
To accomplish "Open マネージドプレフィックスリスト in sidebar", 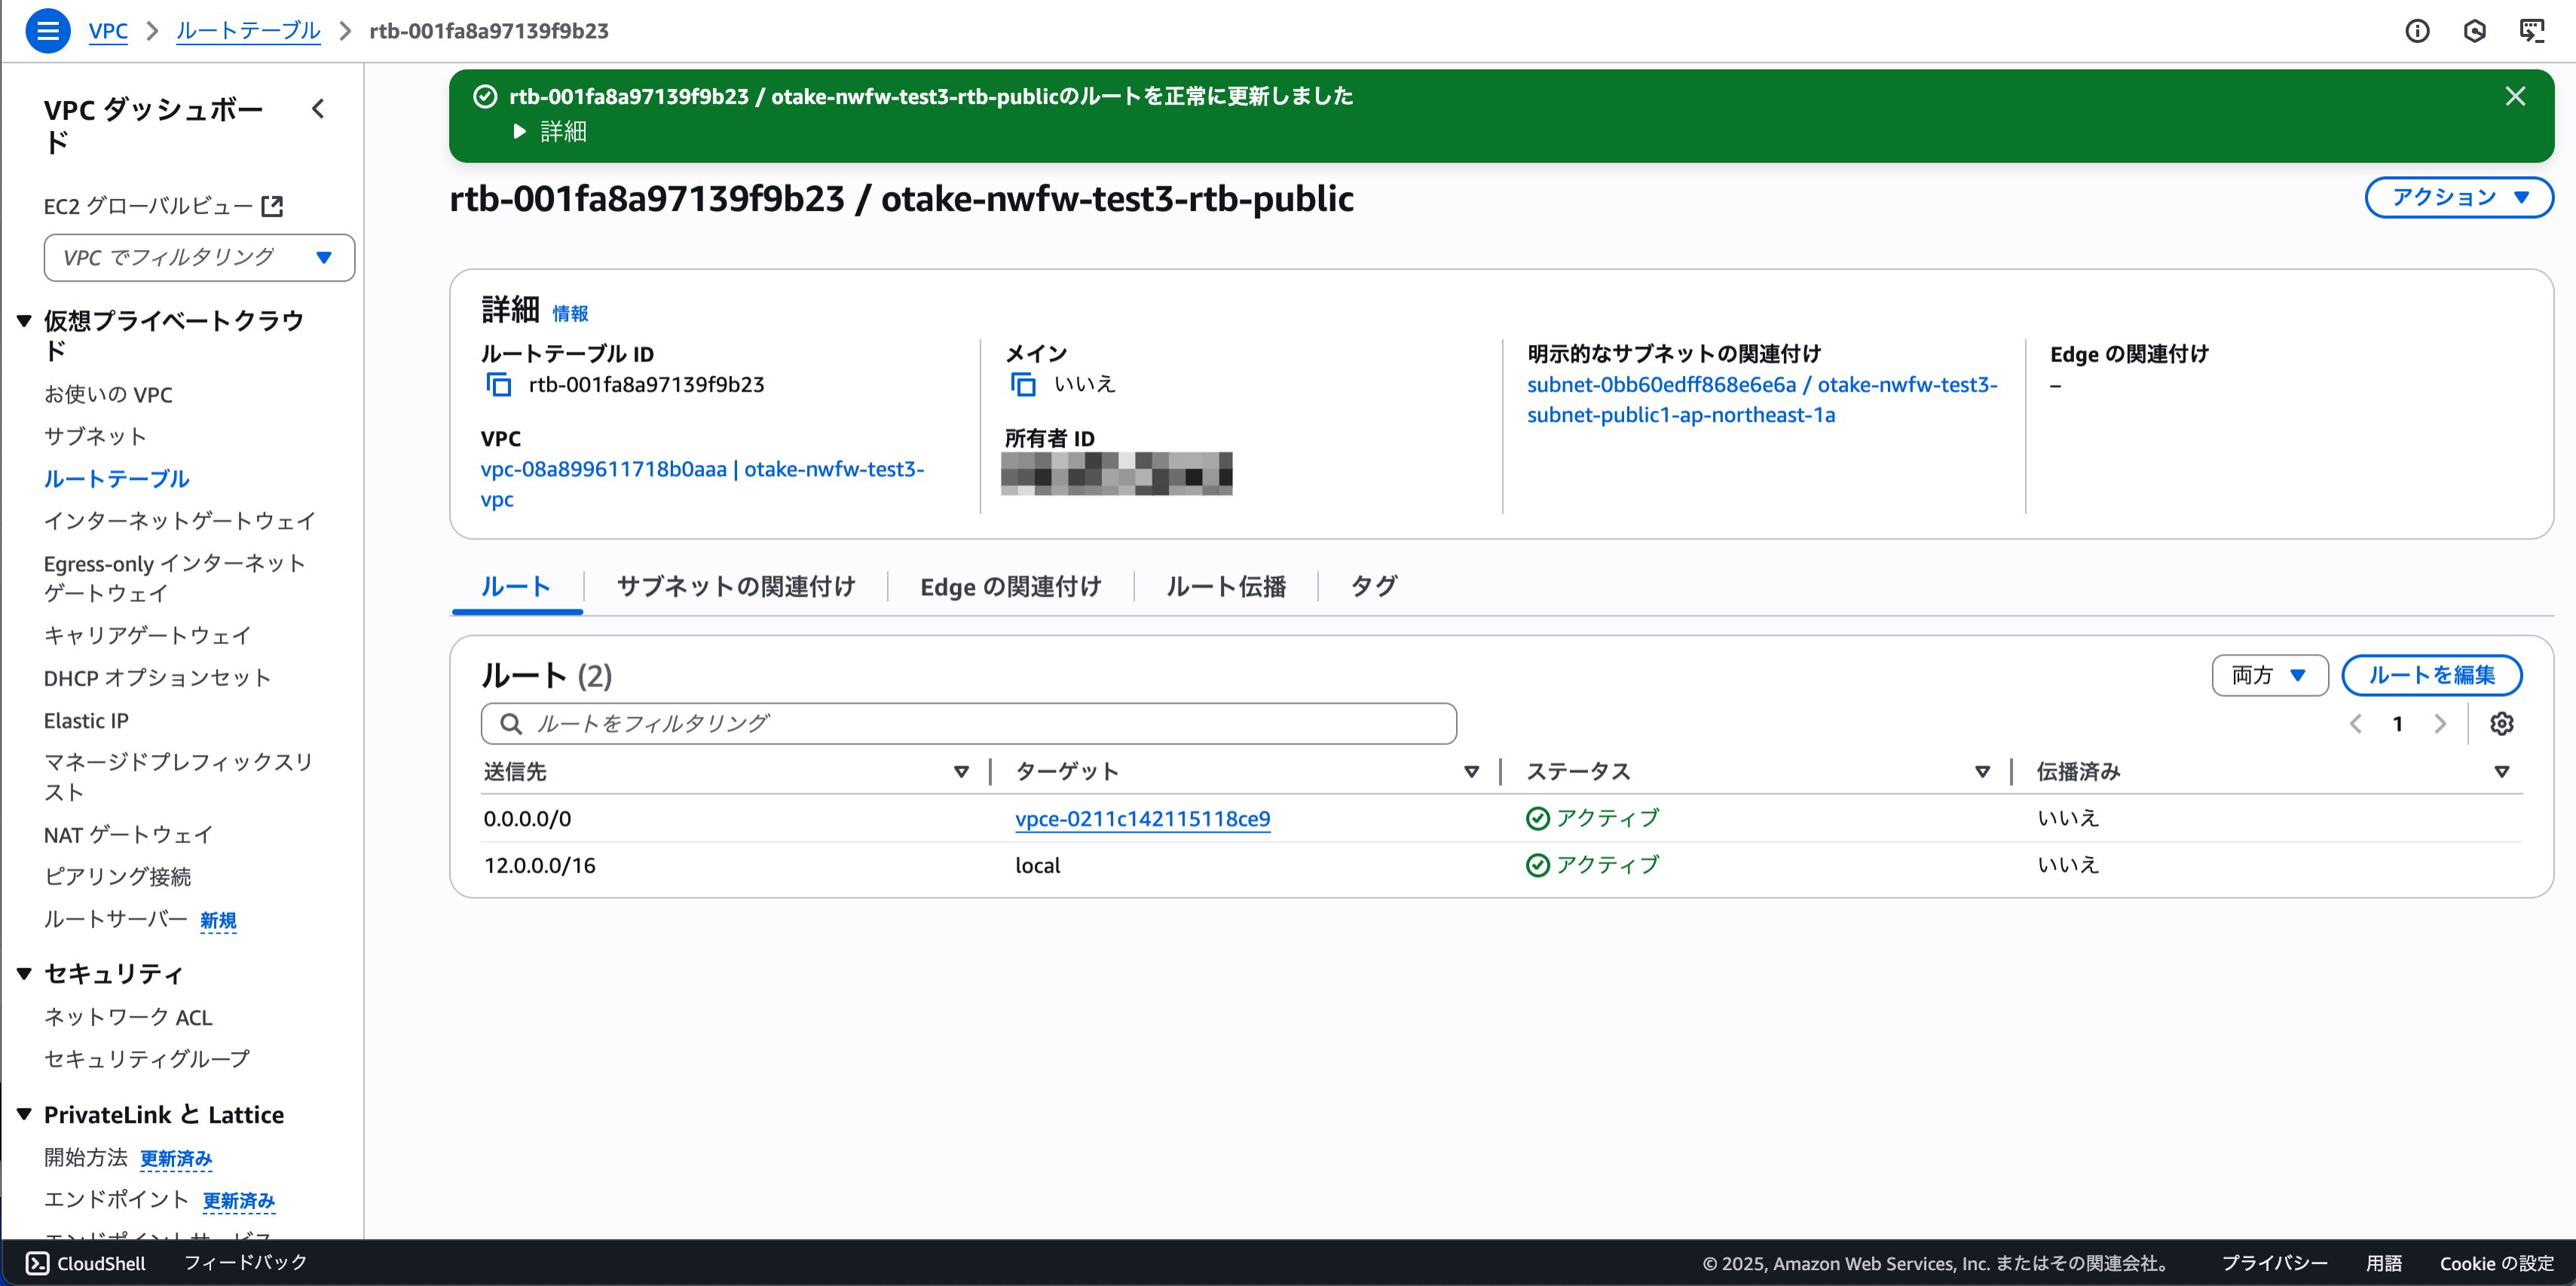I will pos(178,777).
